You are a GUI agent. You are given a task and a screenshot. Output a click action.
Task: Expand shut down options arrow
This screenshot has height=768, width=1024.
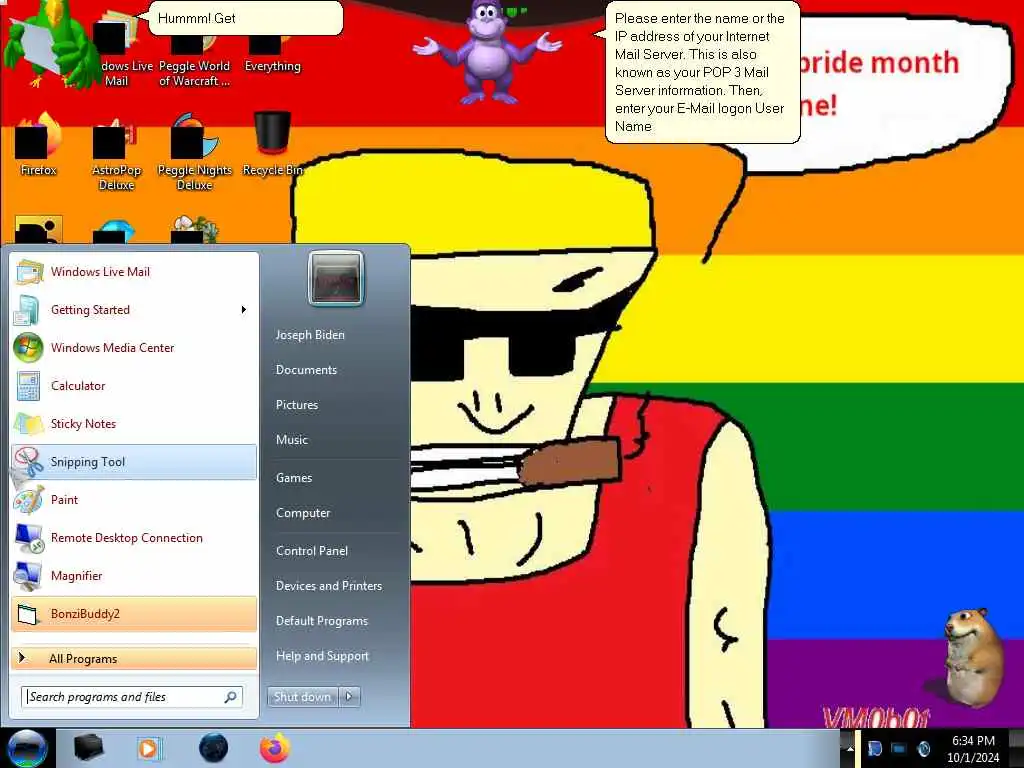(349, 697)
